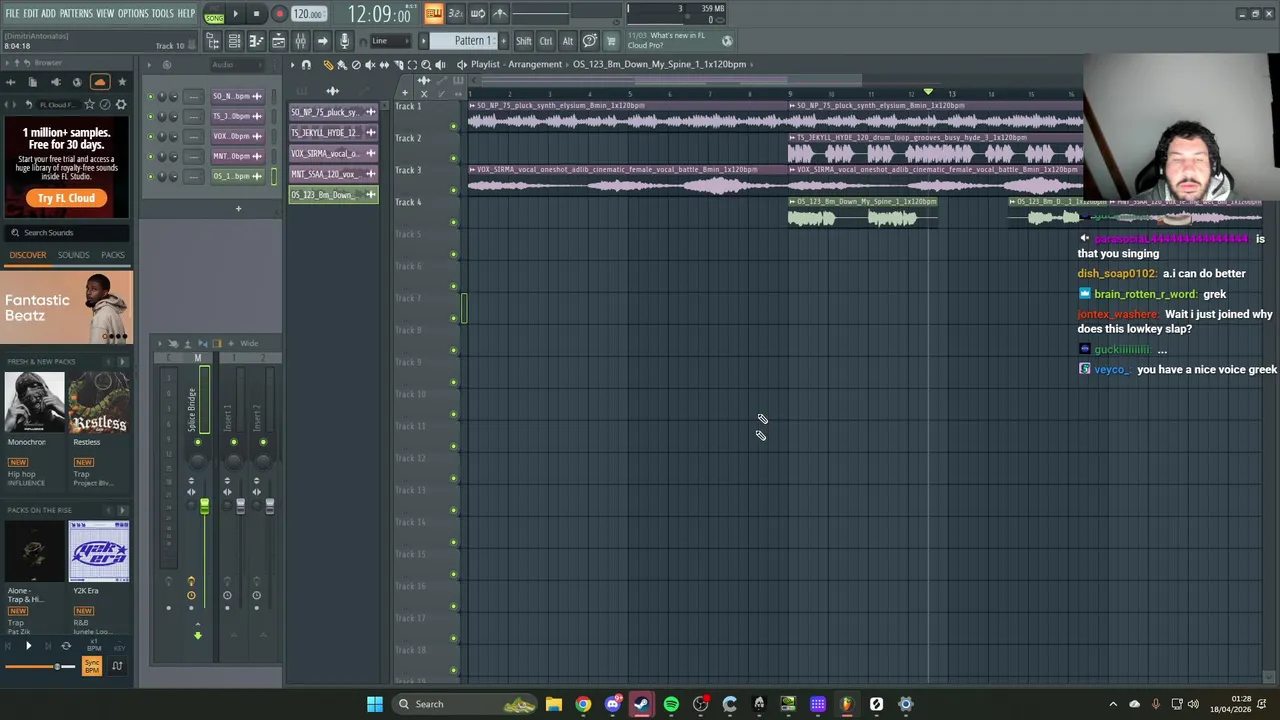
Task: Play the FL Cloud preview sample
Action: (28, 646)
